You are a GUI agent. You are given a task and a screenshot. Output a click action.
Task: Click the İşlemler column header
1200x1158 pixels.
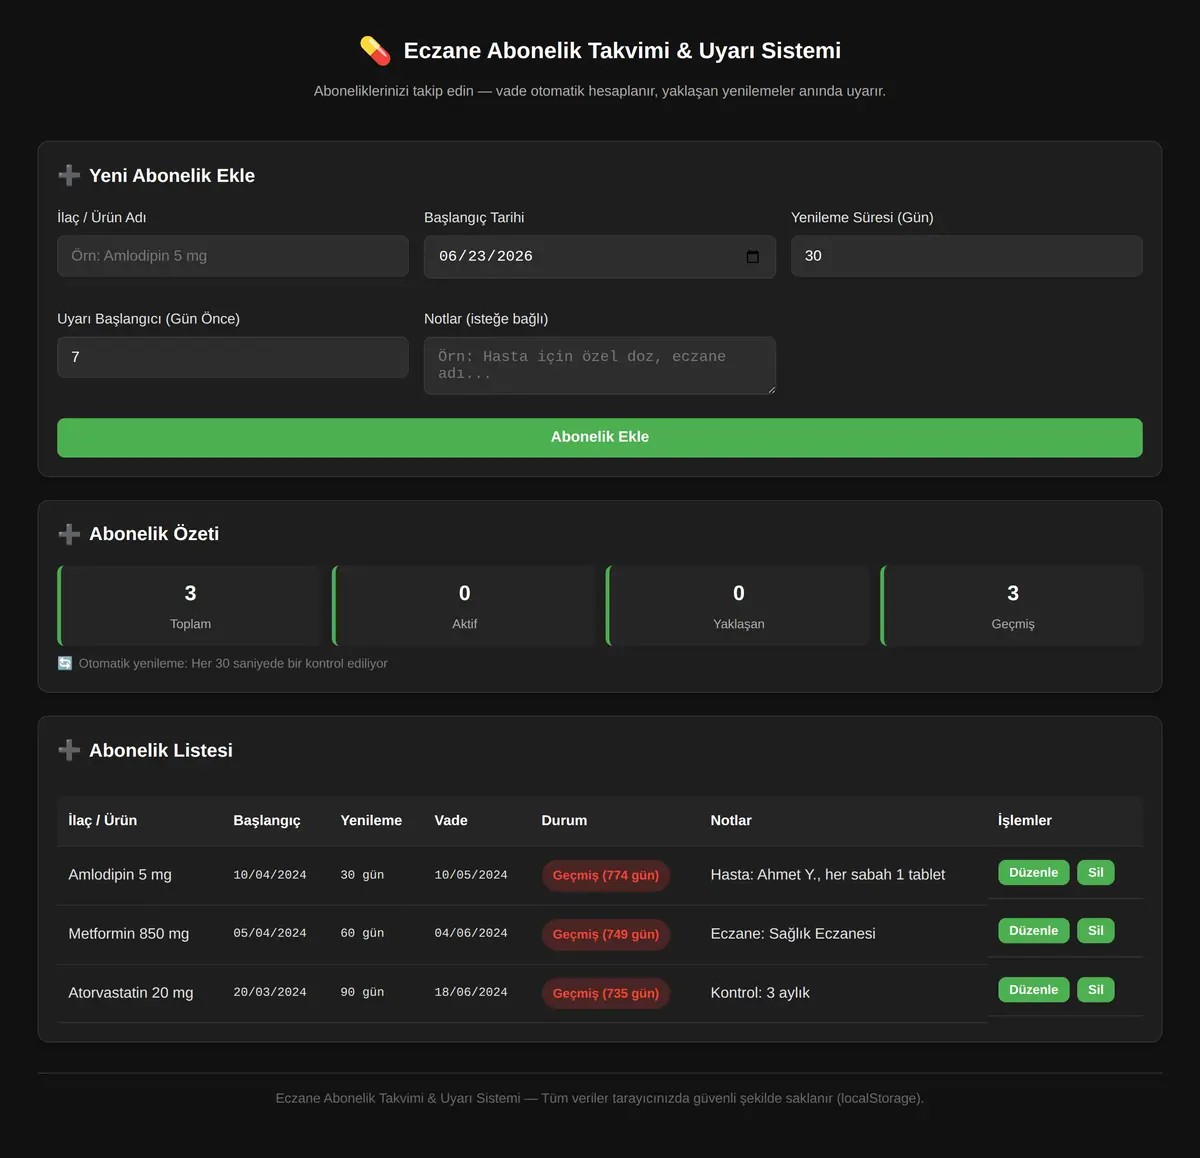point(1025,821)
